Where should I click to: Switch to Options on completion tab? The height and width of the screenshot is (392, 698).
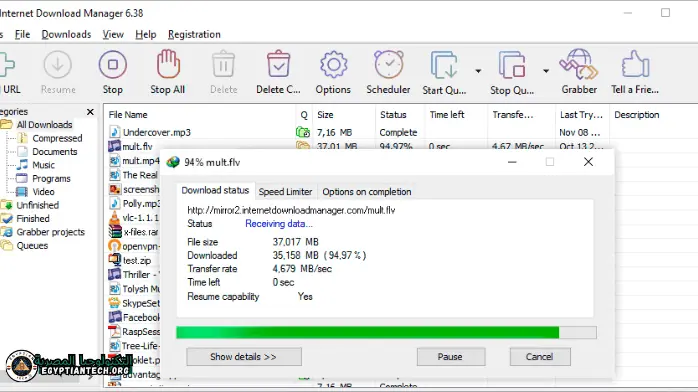[x=367, y=192]
